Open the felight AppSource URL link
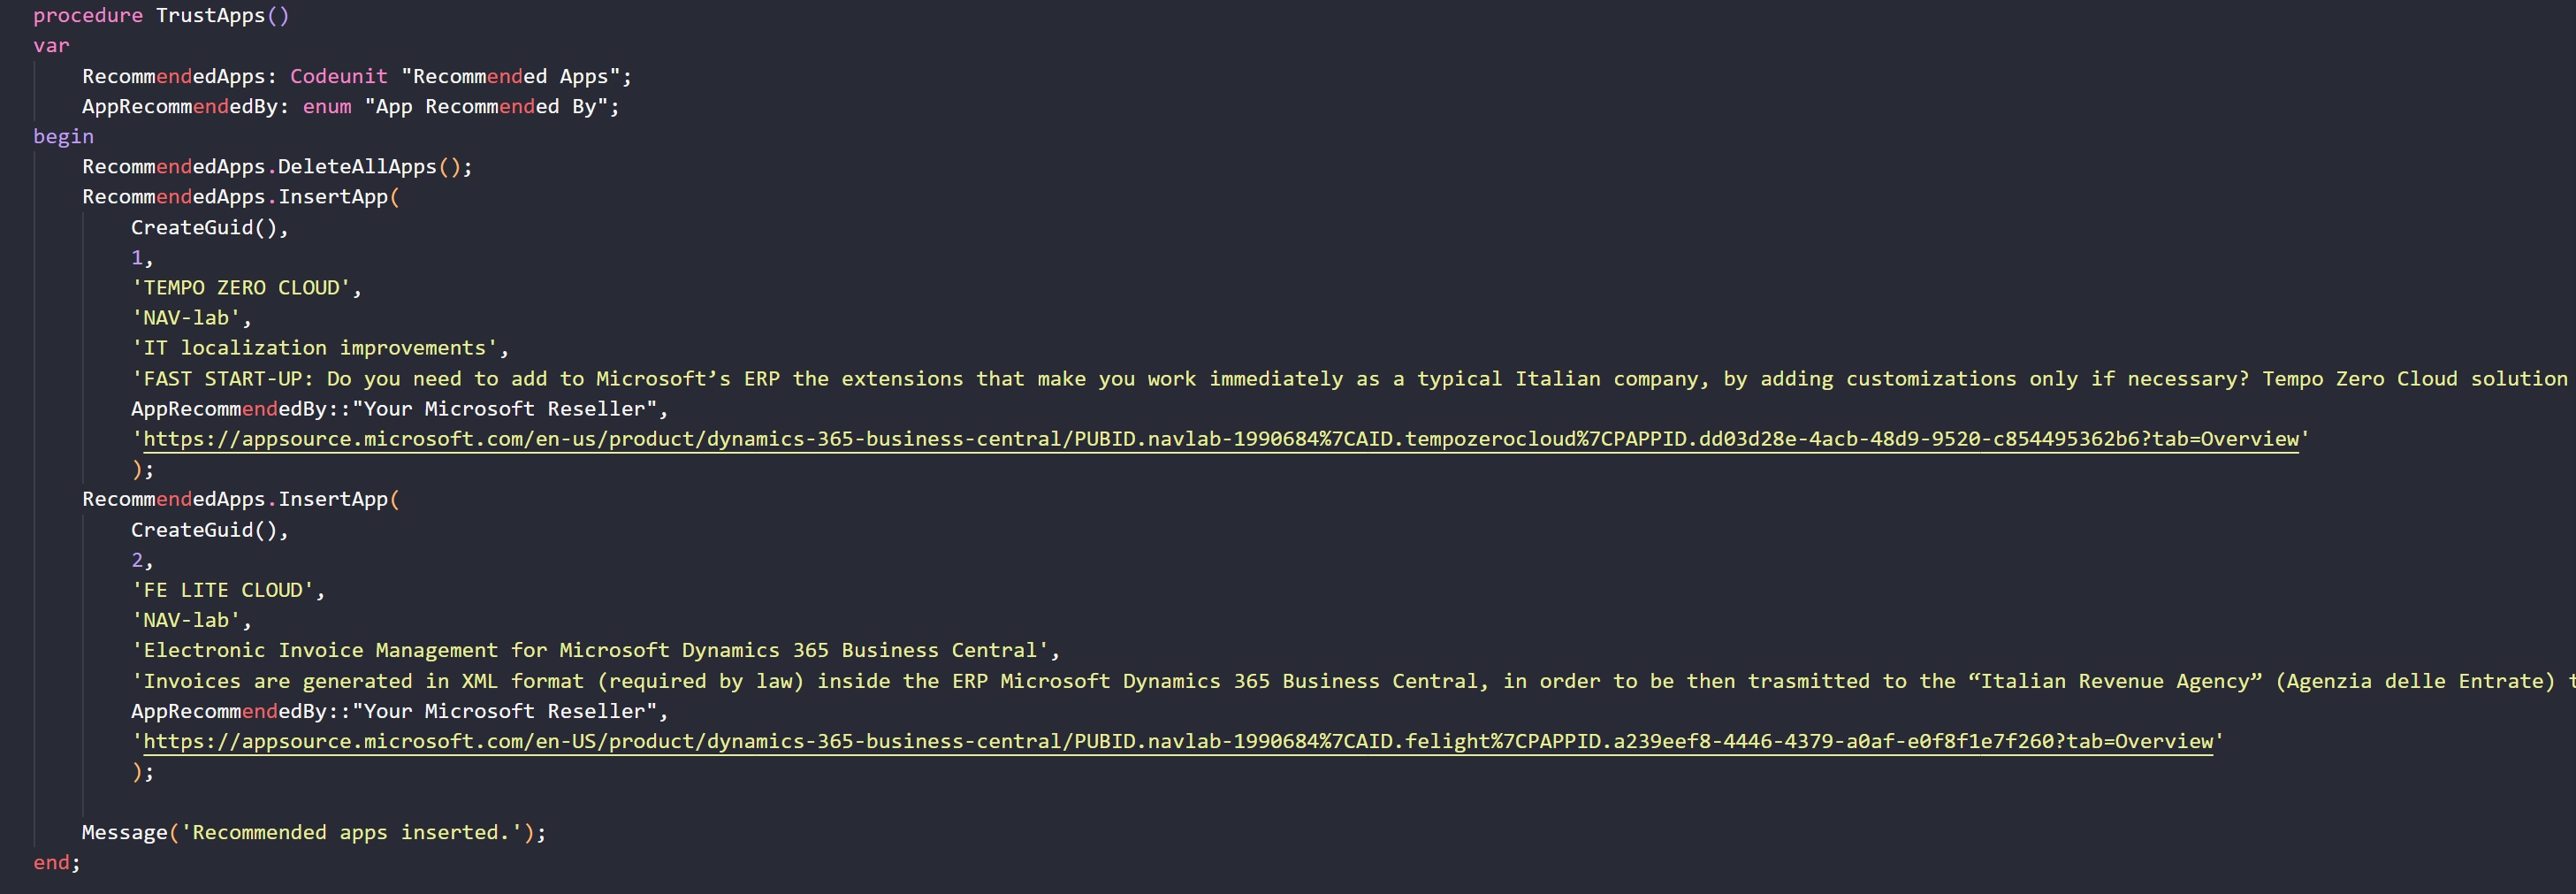Viewport: 2576px width, 894px height. (x=1178, y=742)
